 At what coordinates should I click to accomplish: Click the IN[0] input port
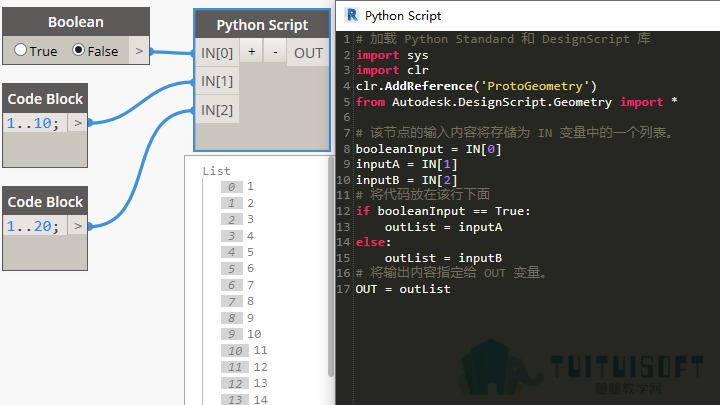(217, 53)
